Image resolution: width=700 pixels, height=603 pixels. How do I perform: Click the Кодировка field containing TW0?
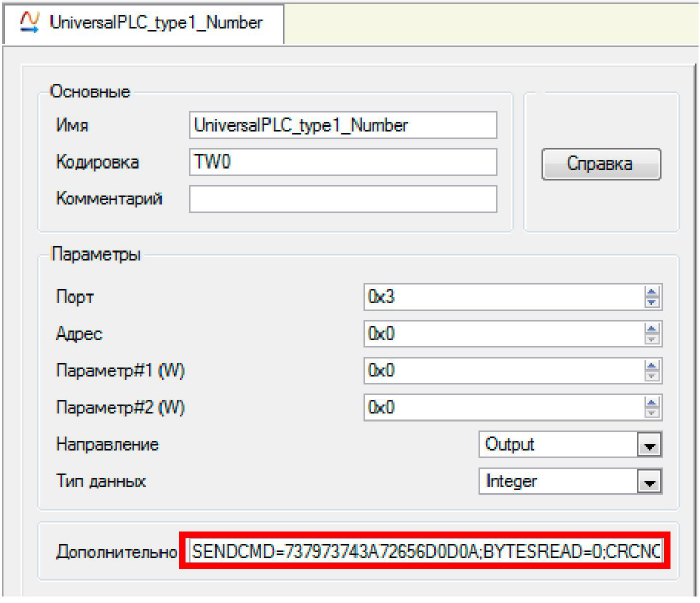tap(342, 162)
